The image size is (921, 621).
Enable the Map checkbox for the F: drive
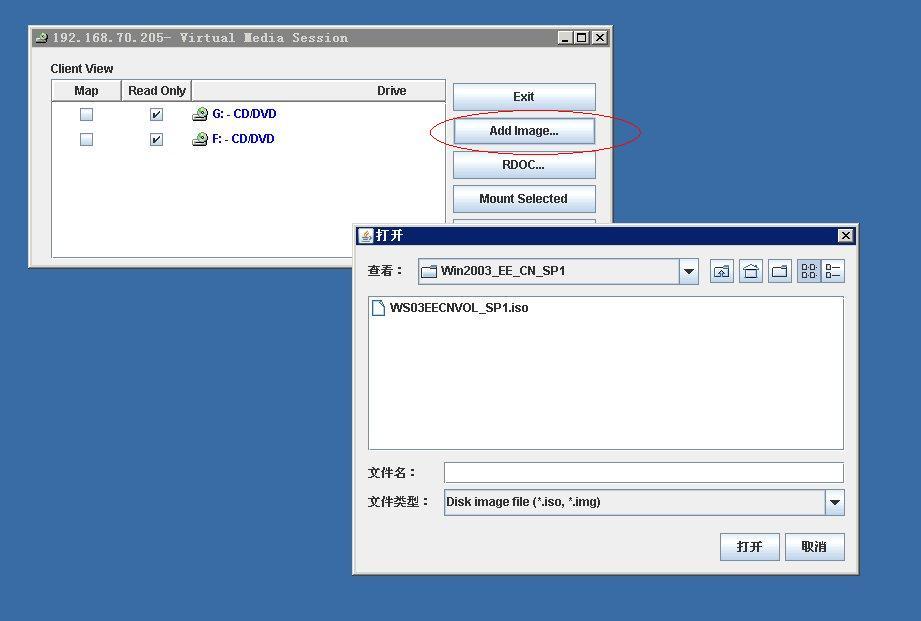pyautogui.click(x=86, y=138)
